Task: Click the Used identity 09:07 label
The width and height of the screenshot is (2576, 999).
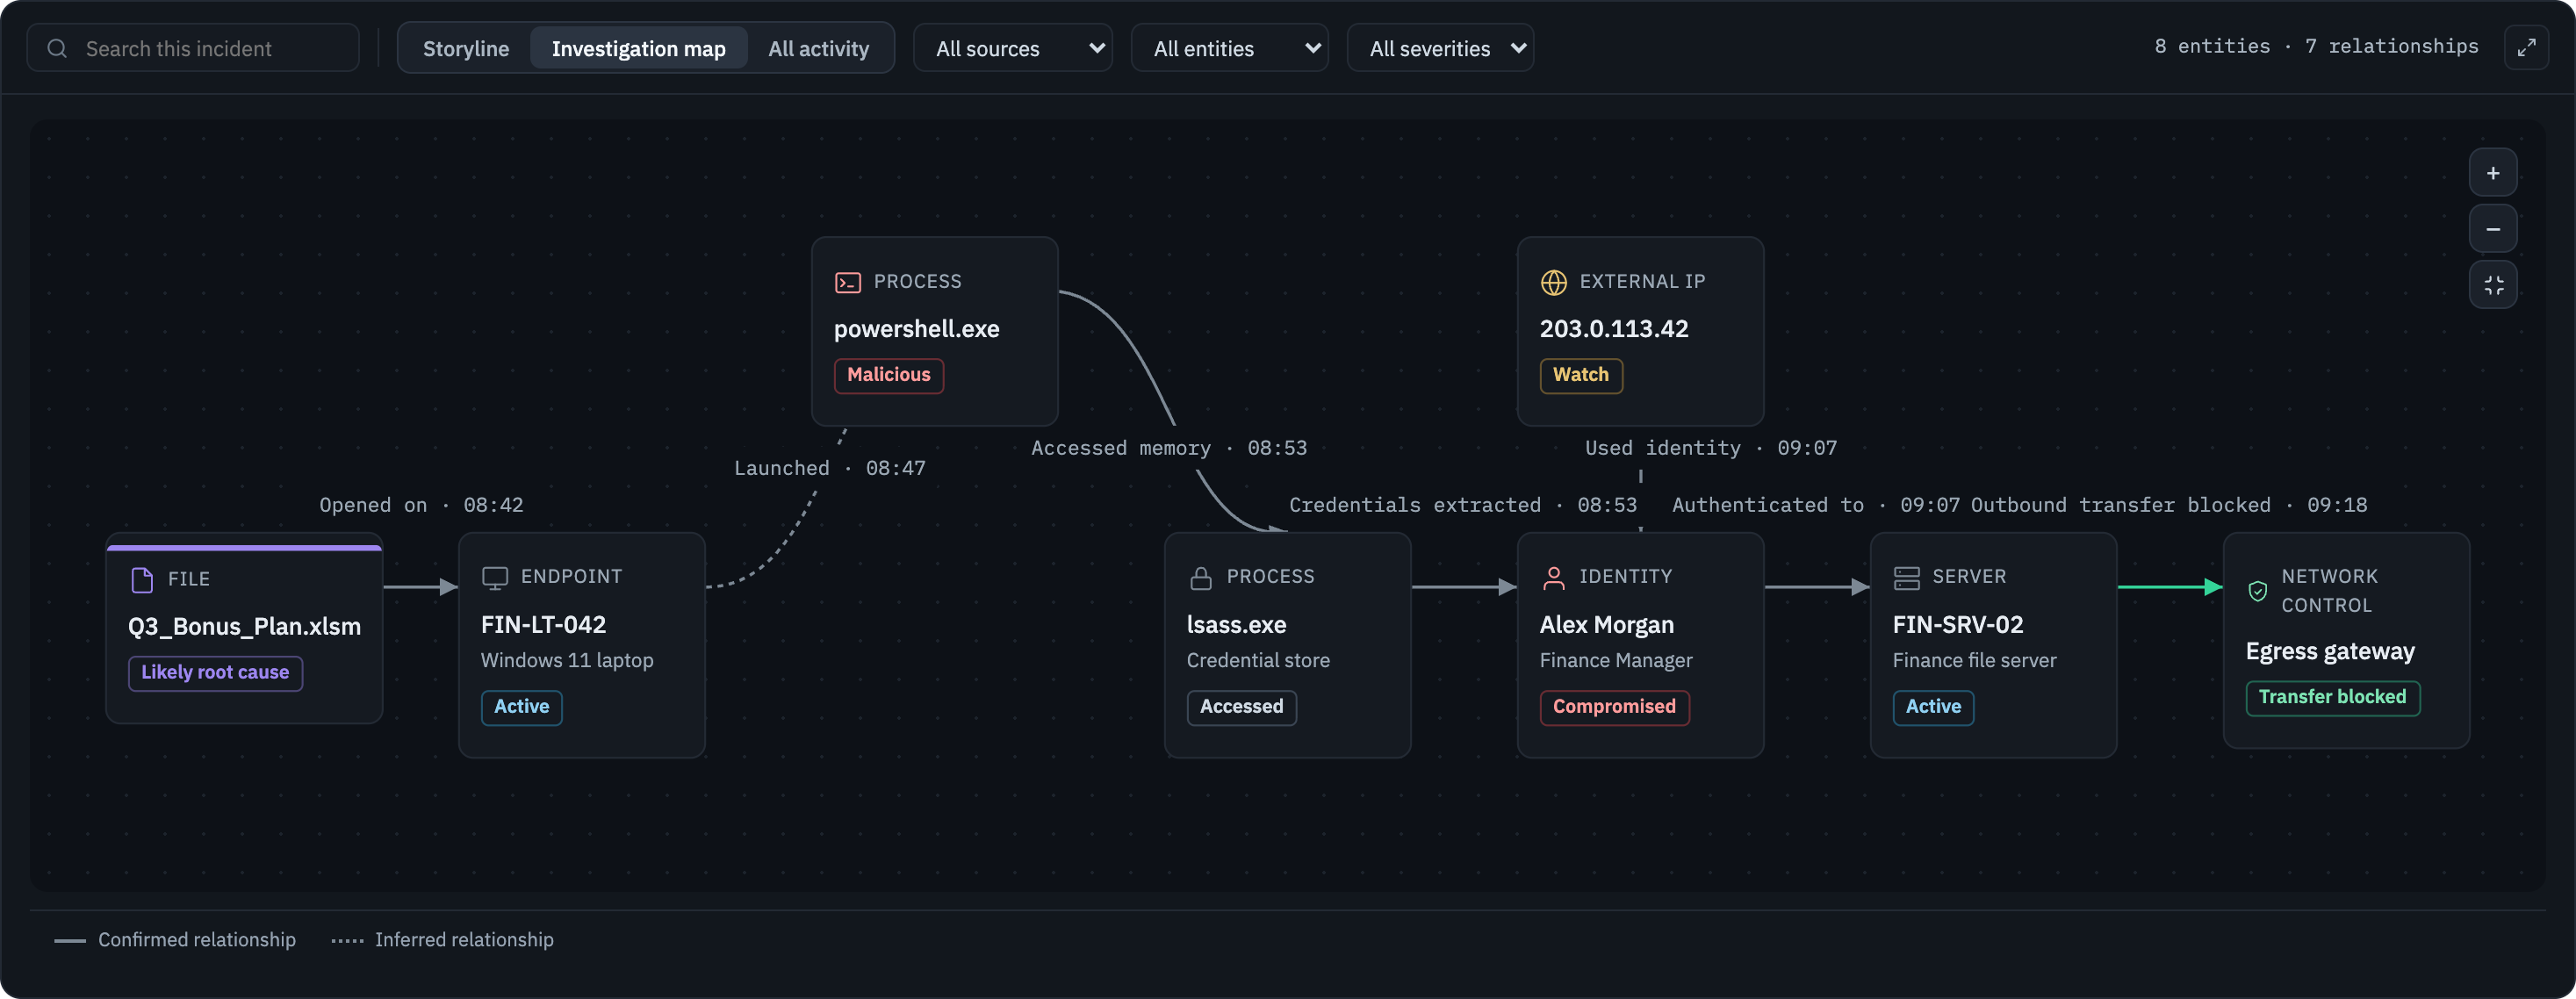Action: (x=1711, y=448)
